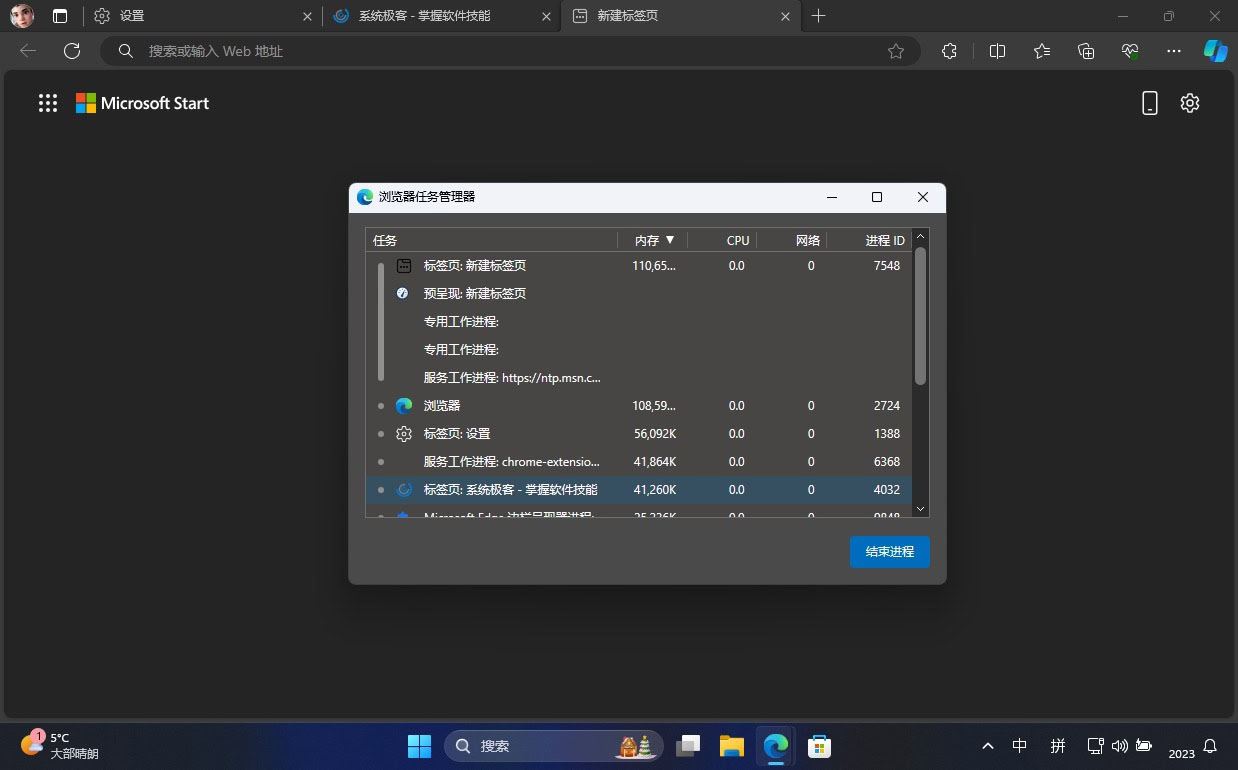
Task: Toggle the 拼 IME mode indicator
Action: (x=1058, y=746)
